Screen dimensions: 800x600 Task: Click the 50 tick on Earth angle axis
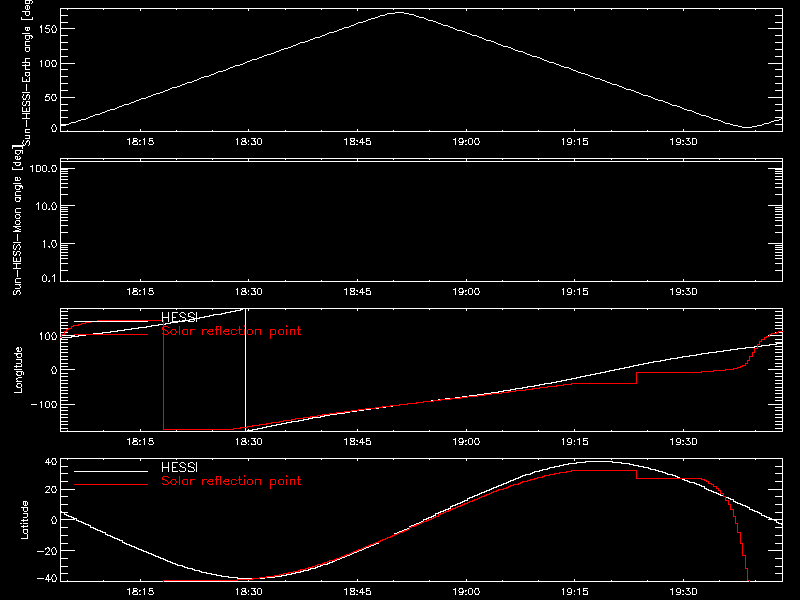point(51,97)
